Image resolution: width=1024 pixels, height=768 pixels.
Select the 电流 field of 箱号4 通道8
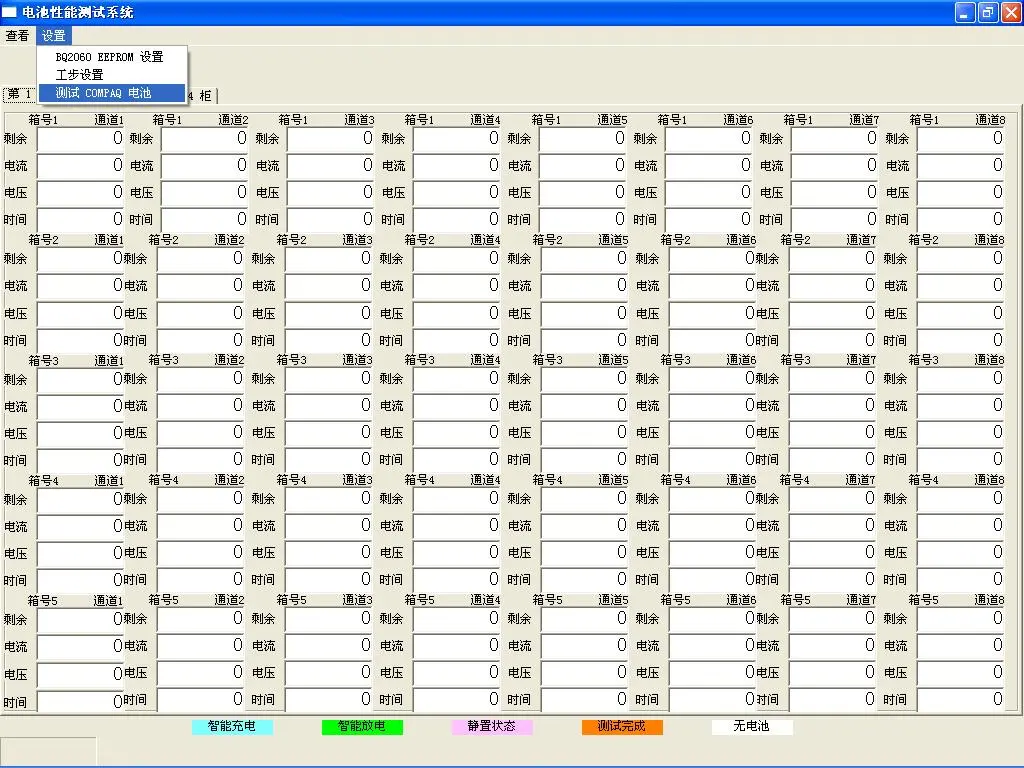[x=961, y=526]
